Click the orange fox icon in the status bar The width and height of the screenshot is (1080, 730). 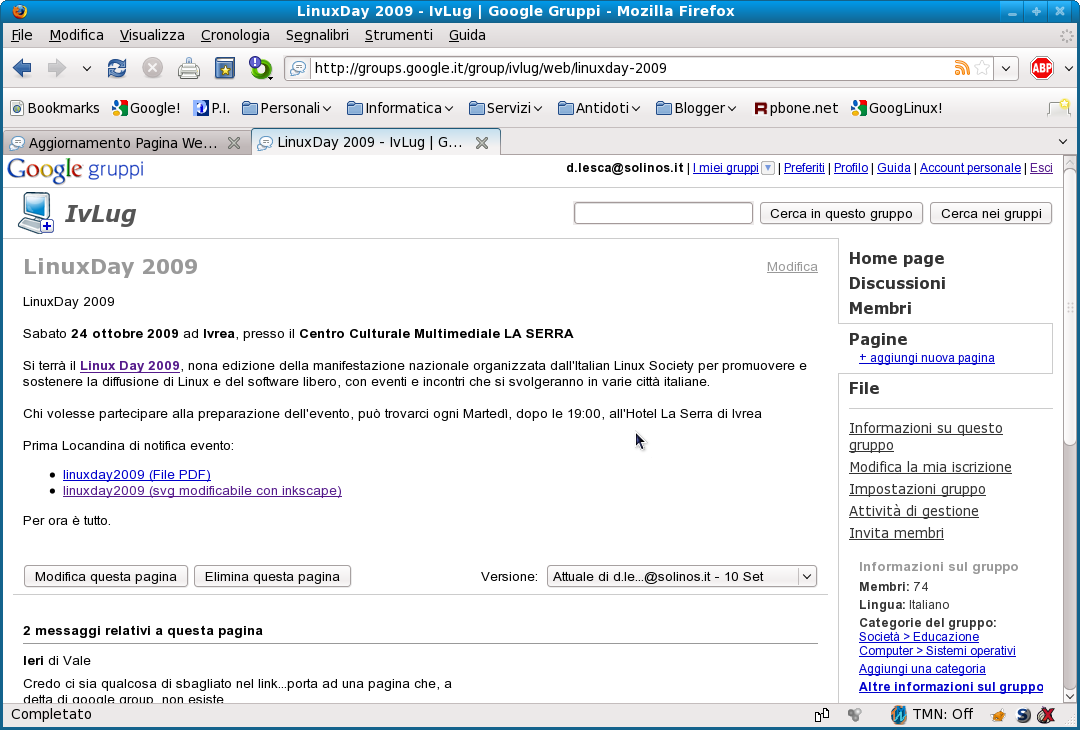pyautogui.click(x=997, y=715)
